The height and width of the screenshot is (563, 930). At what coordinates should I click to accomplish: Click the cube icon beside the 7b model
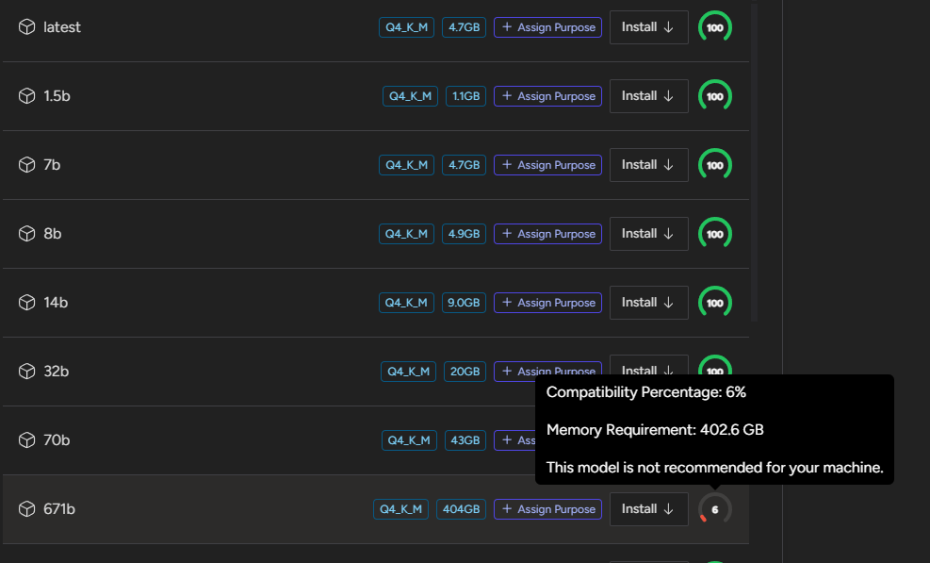pyautogui.click(x=27, y=164)
